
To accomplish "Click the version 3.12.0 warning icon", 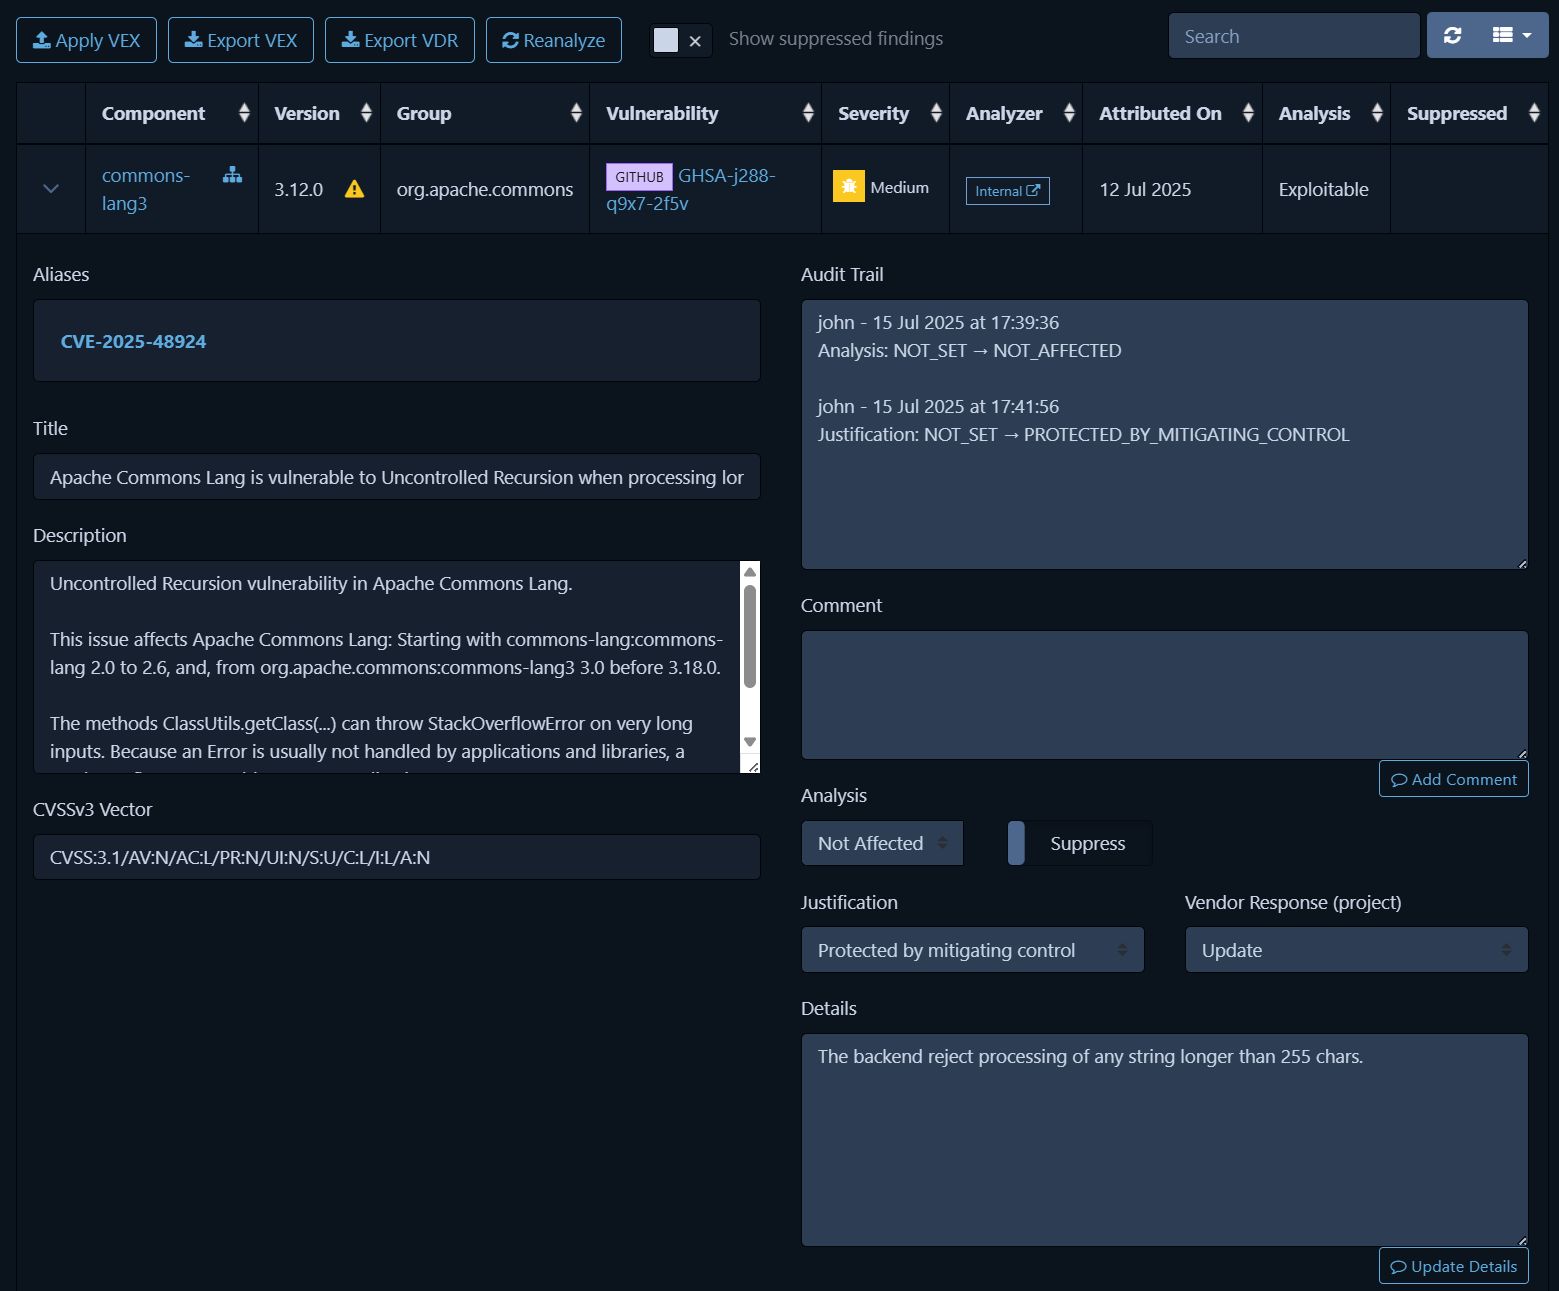I will [354, 189].
